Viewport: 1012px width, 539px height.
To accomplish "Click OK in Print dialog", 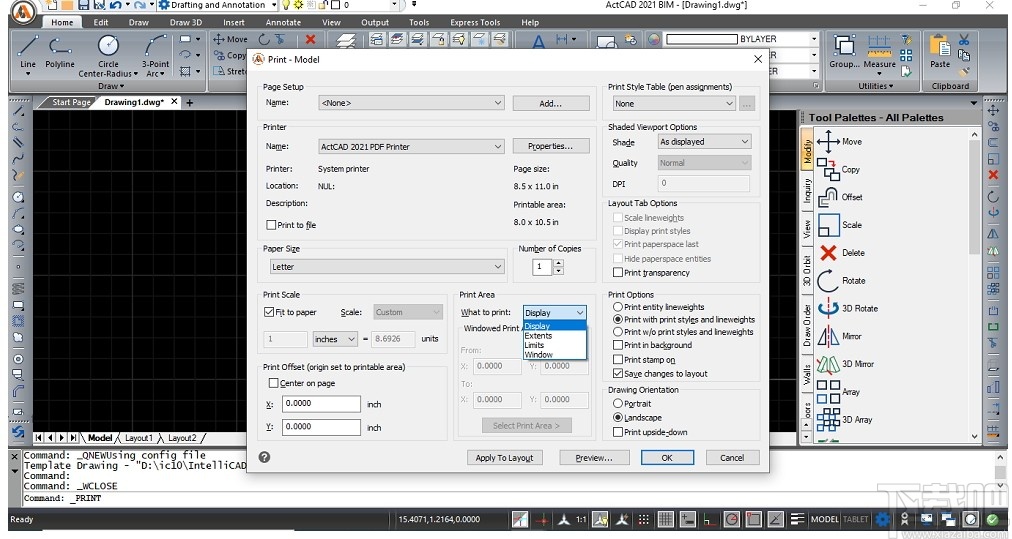I will point(667,458).
